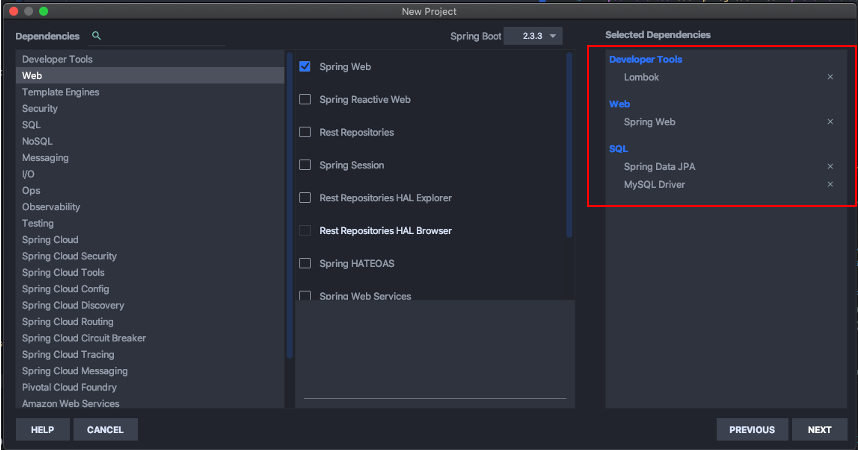Select the Messaging category

(150, 158)
